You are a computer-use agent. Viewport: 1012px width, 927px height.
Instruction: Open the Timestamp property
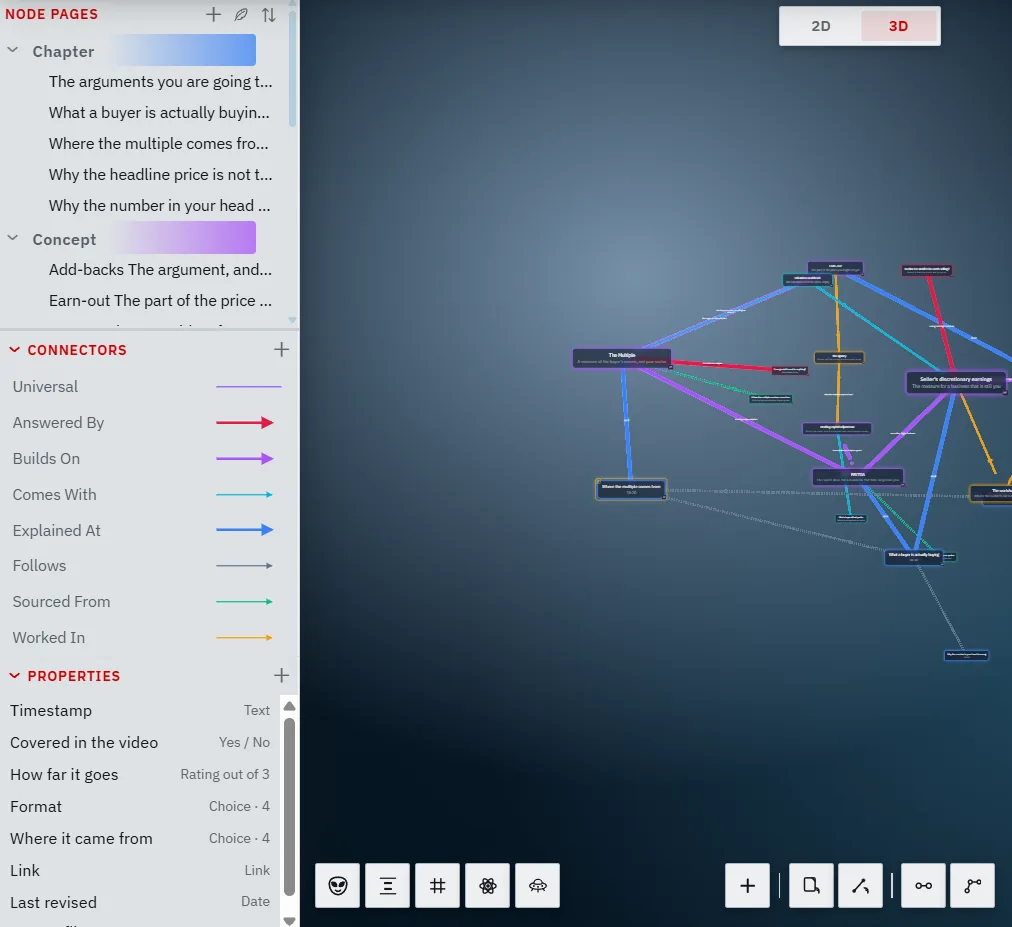(140, 711)
